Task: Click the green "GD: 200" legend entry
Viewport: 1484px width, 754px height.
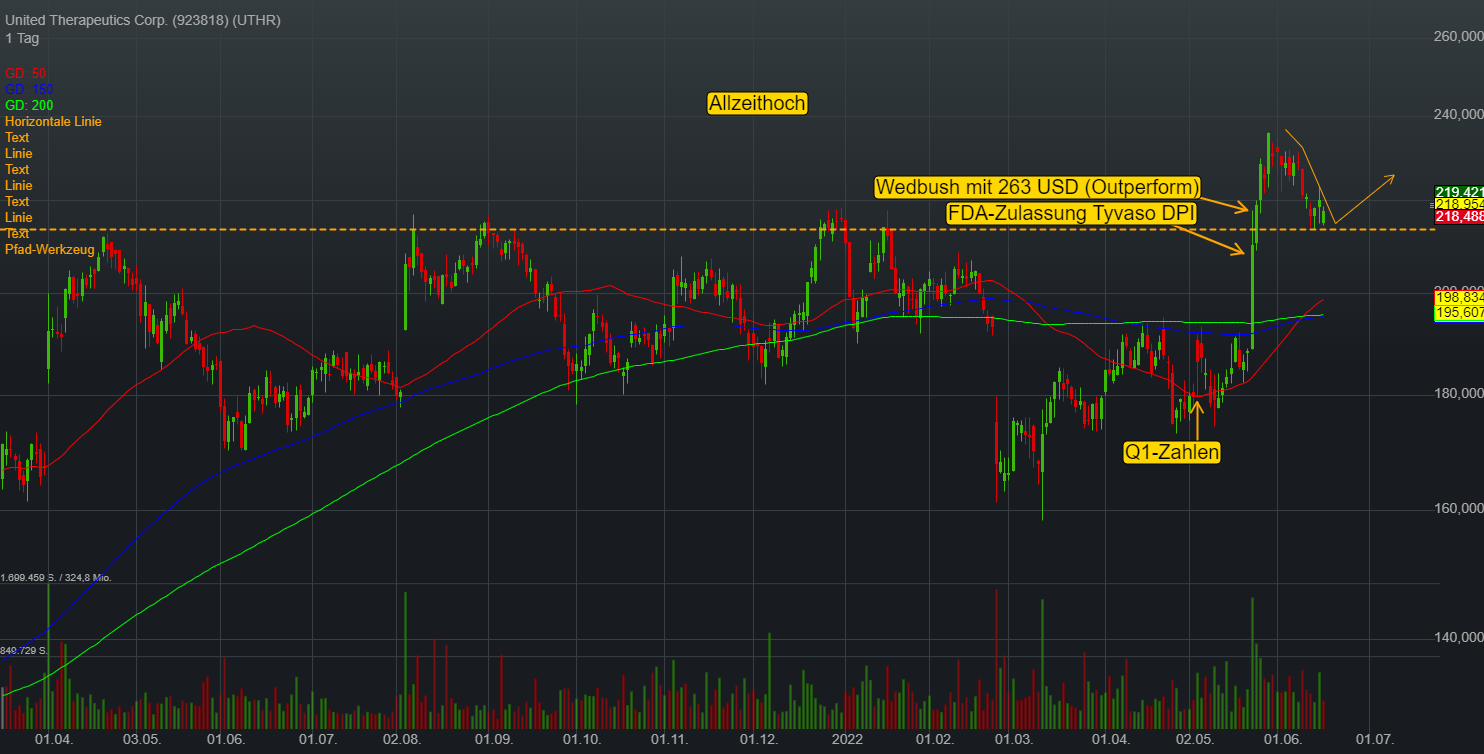Action: (x=29, y=105)
